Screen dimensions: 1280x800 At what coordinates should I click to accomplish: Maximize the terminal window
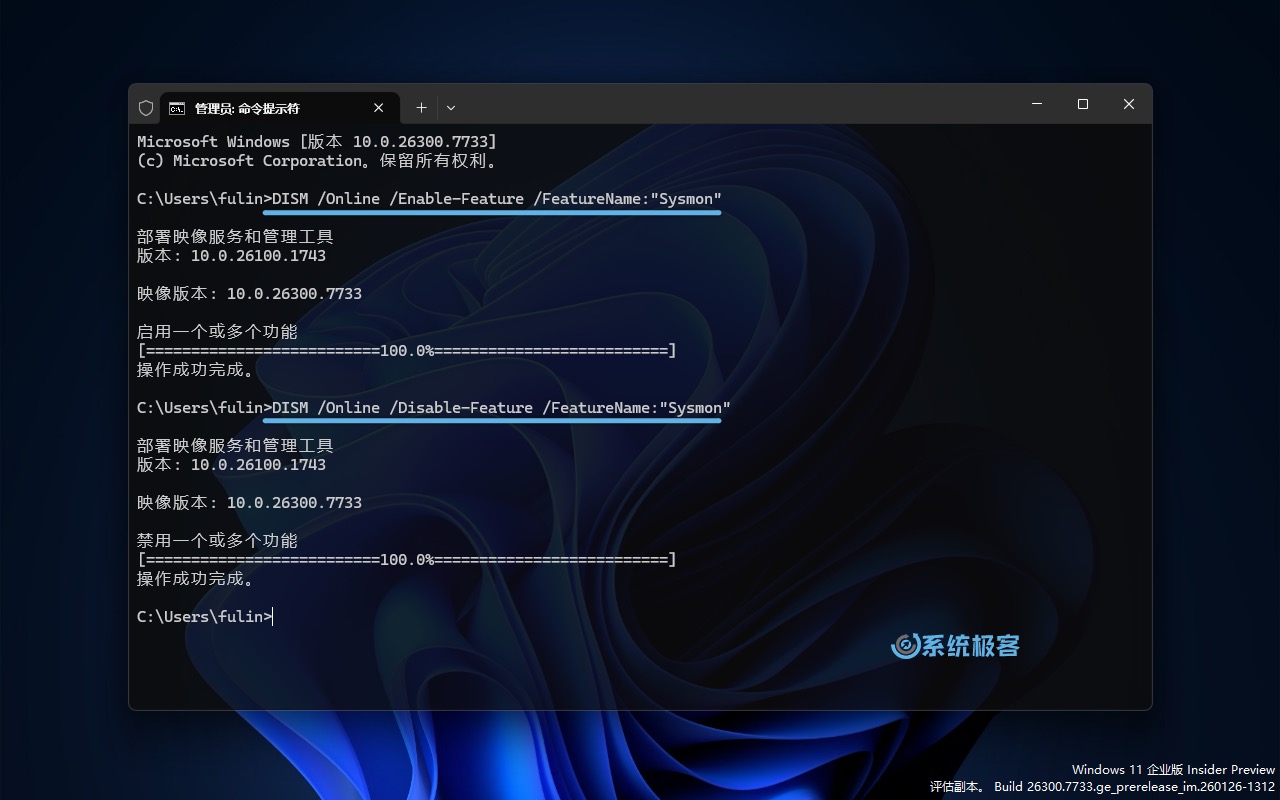coord(1082,104)
